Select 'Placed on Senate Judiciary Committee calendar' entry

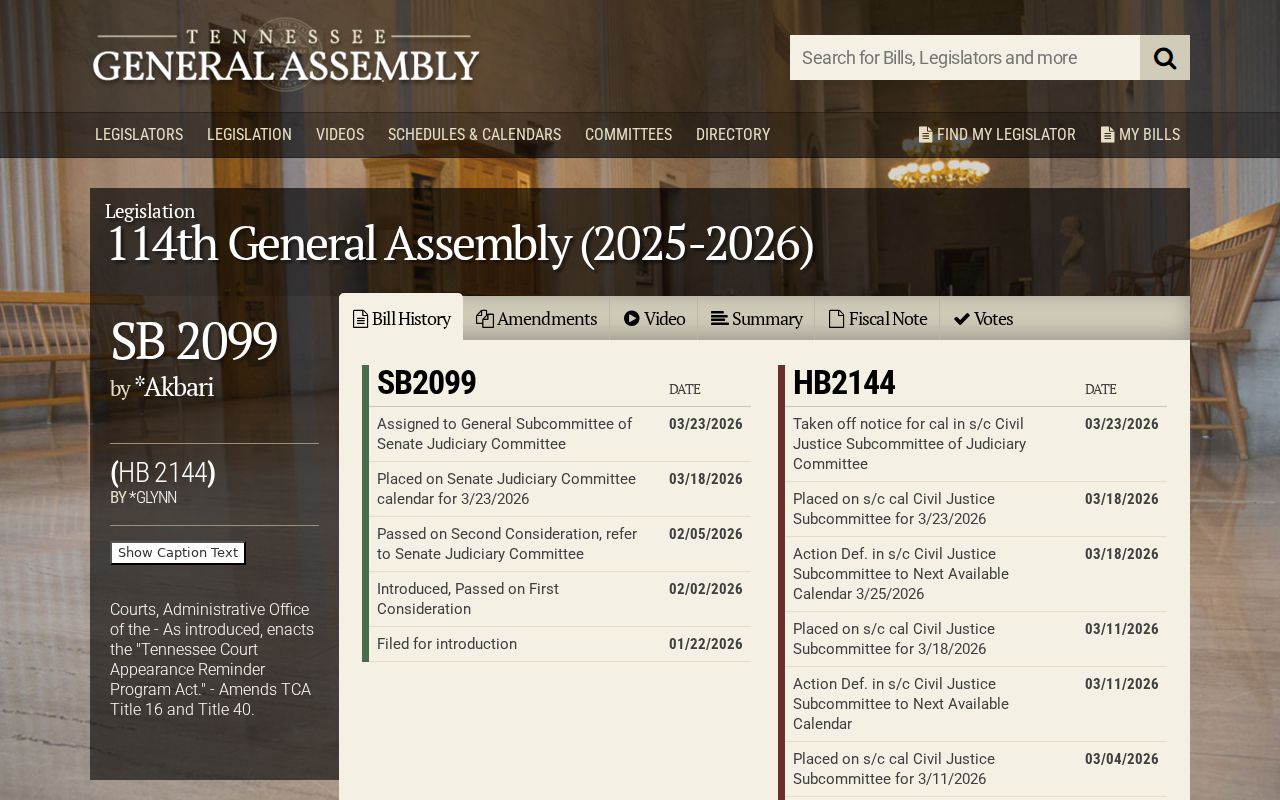pyautogui.click(x=507, y=489)
